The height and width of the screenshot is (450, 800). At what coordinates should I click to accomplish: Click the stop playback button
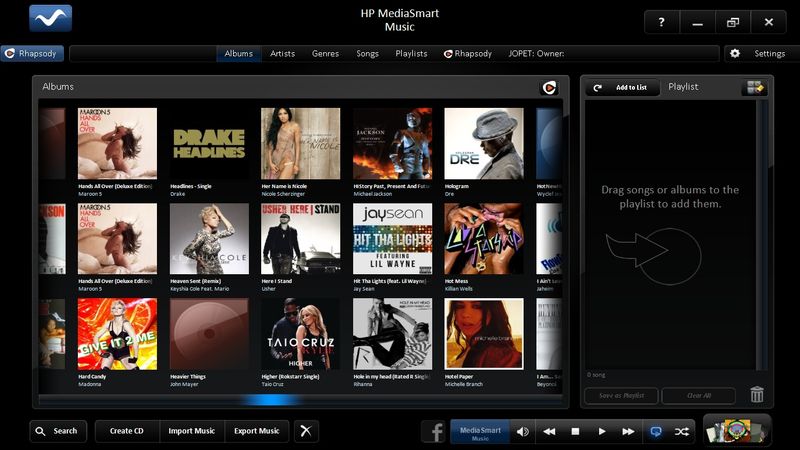575,432
